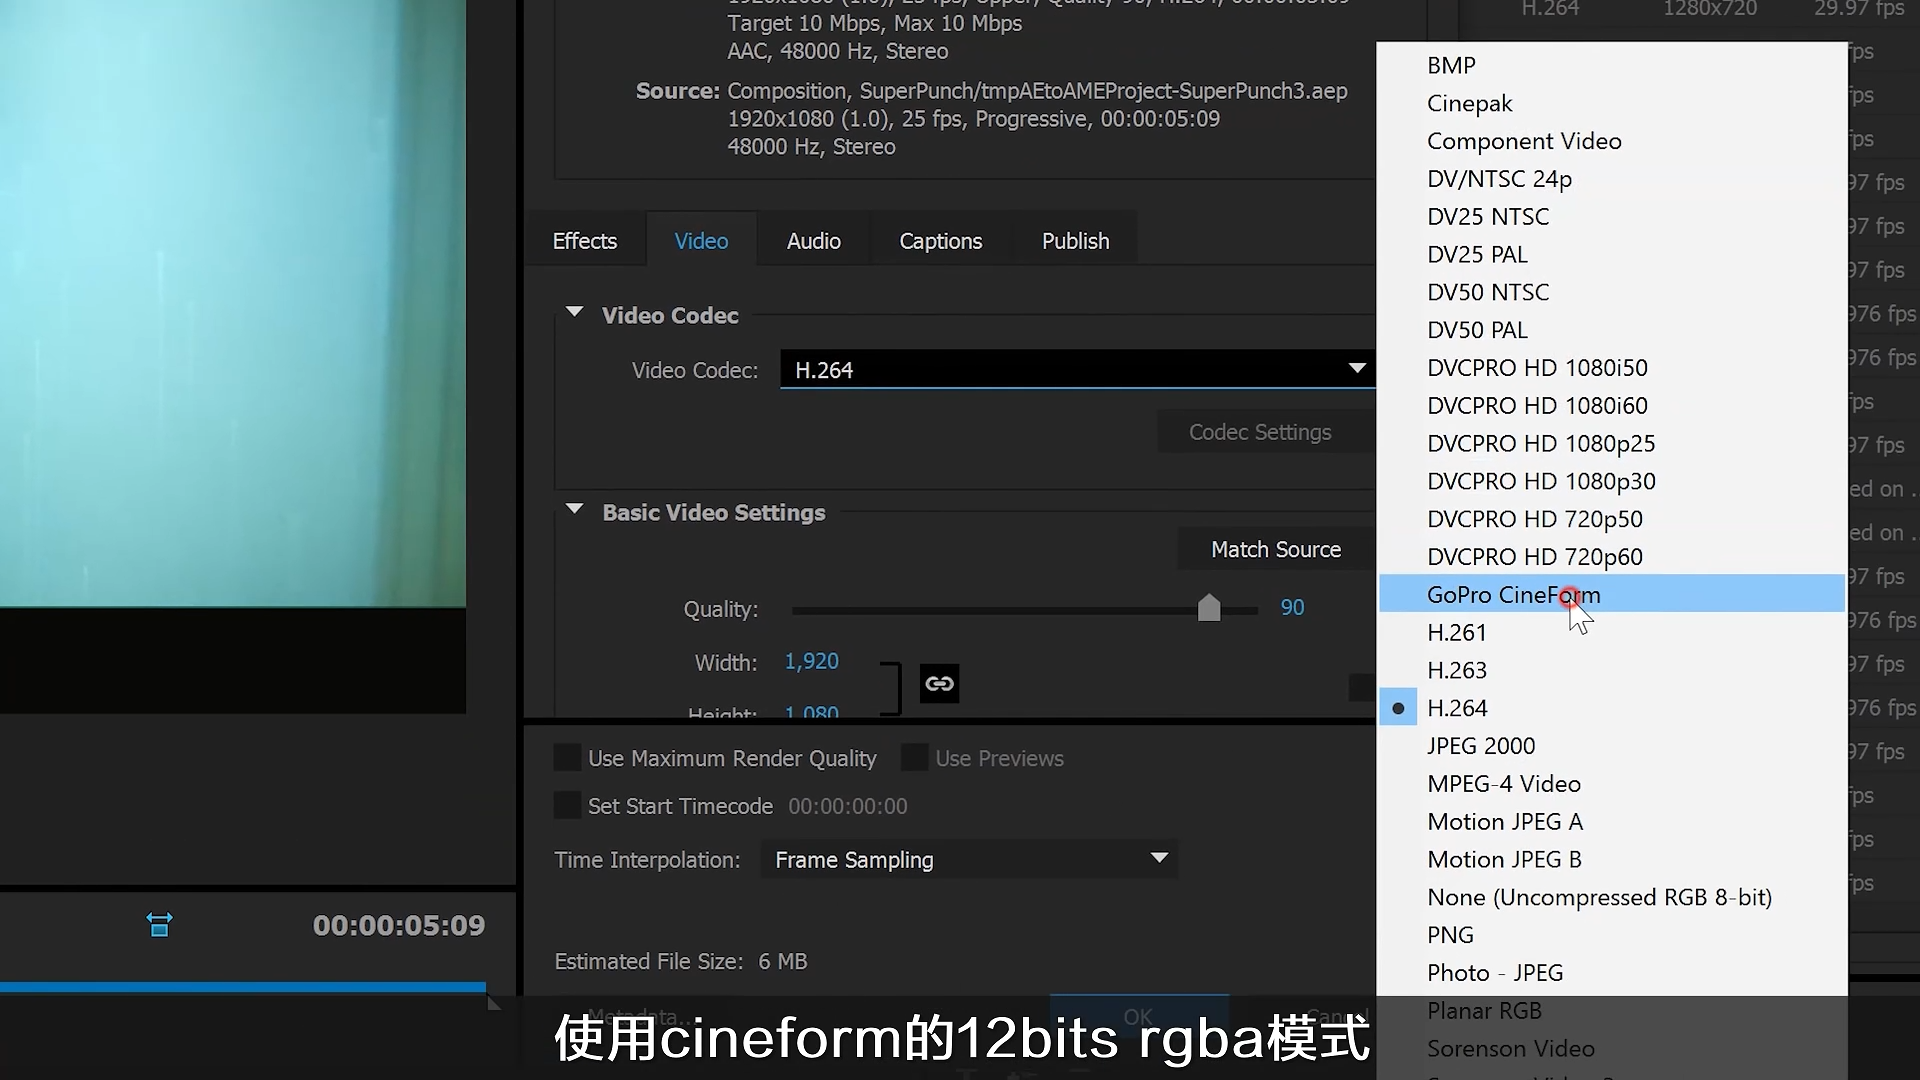
Task: Collapse the Basic Video Settings section
Action: 574,510
